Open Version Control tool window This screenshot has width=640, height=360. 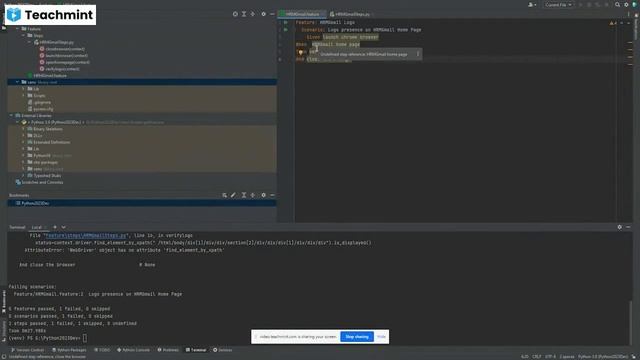(x=28, y=350)
